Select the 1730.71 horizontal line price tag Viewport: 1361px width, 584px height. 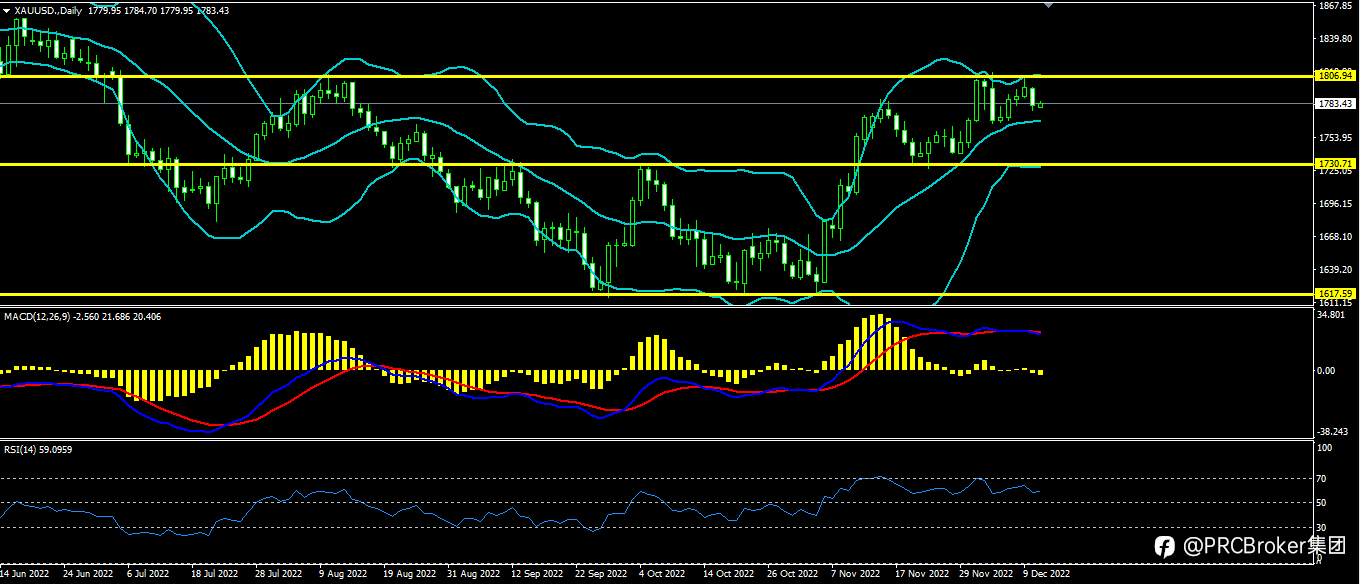1335,163
